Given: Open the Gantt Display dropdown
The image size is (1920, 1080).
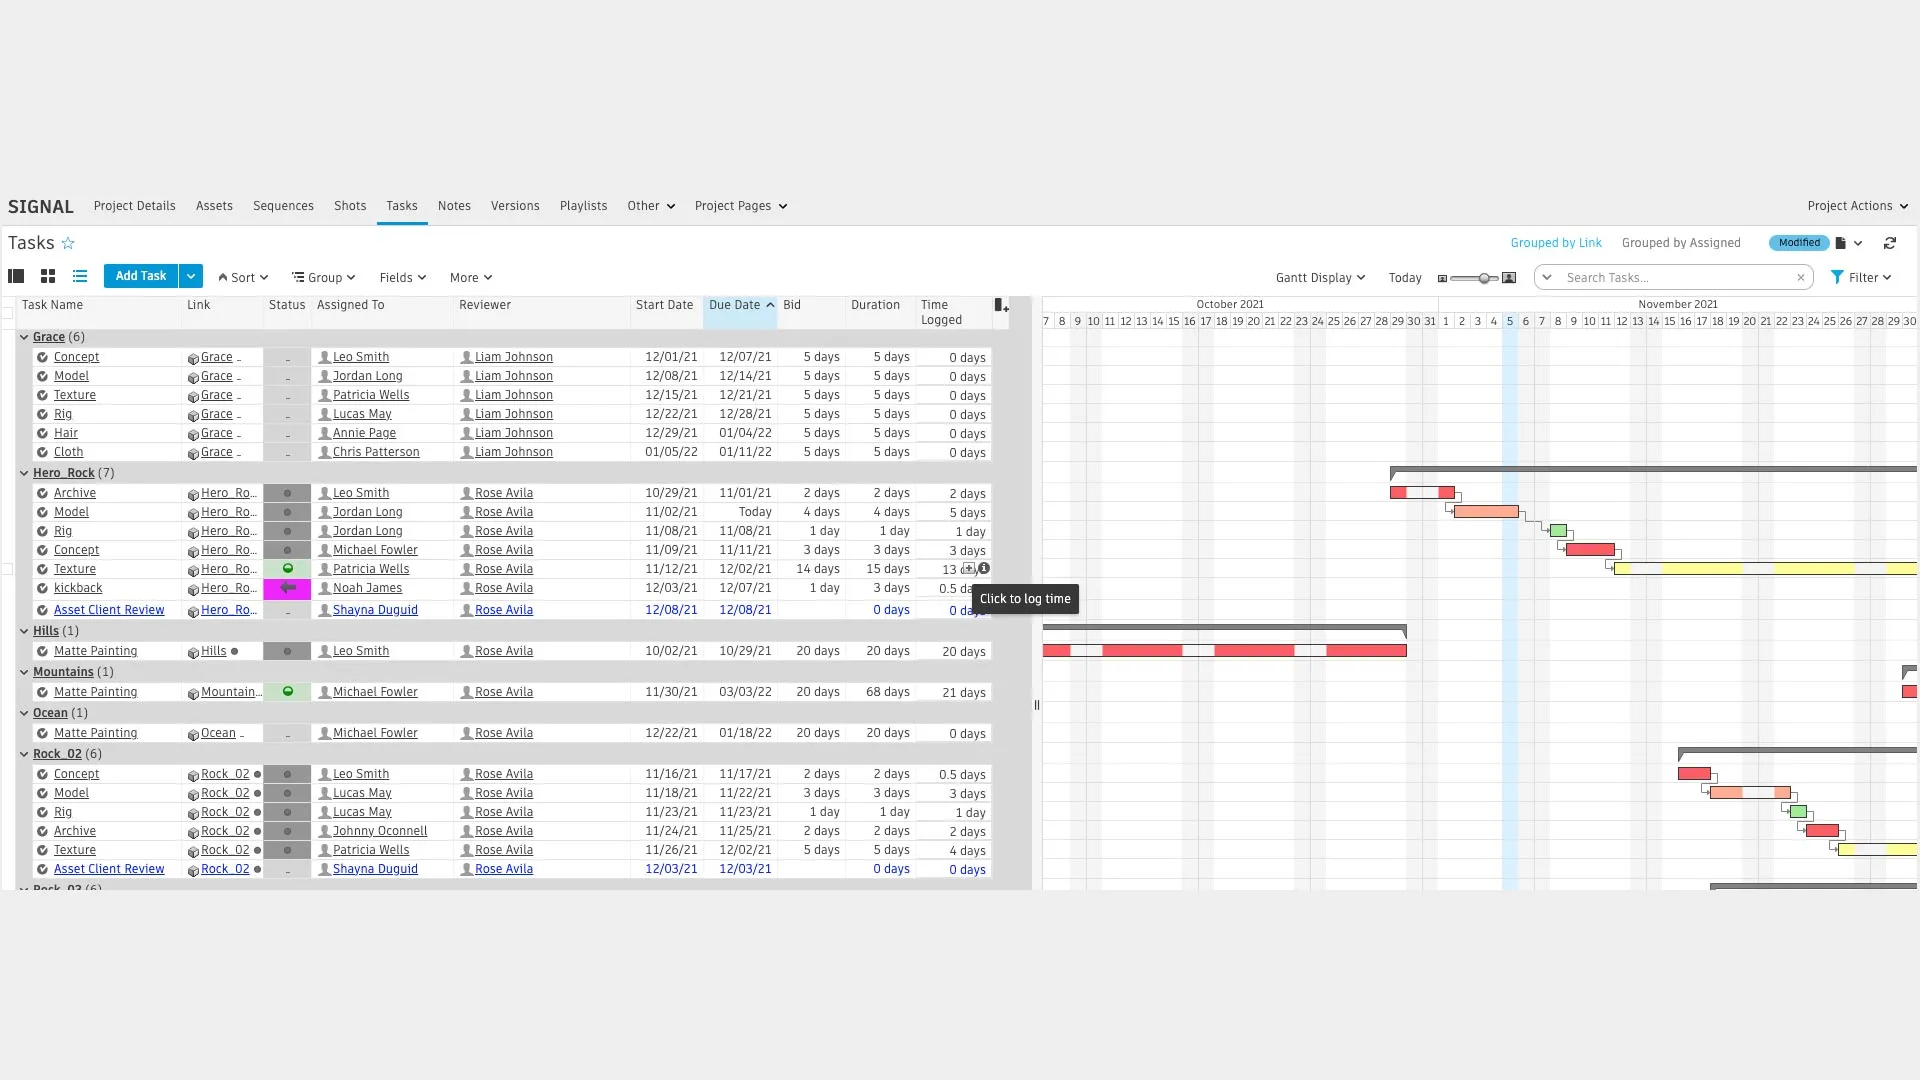Looking at the screenshot, I should click(x=1319, y=278).
